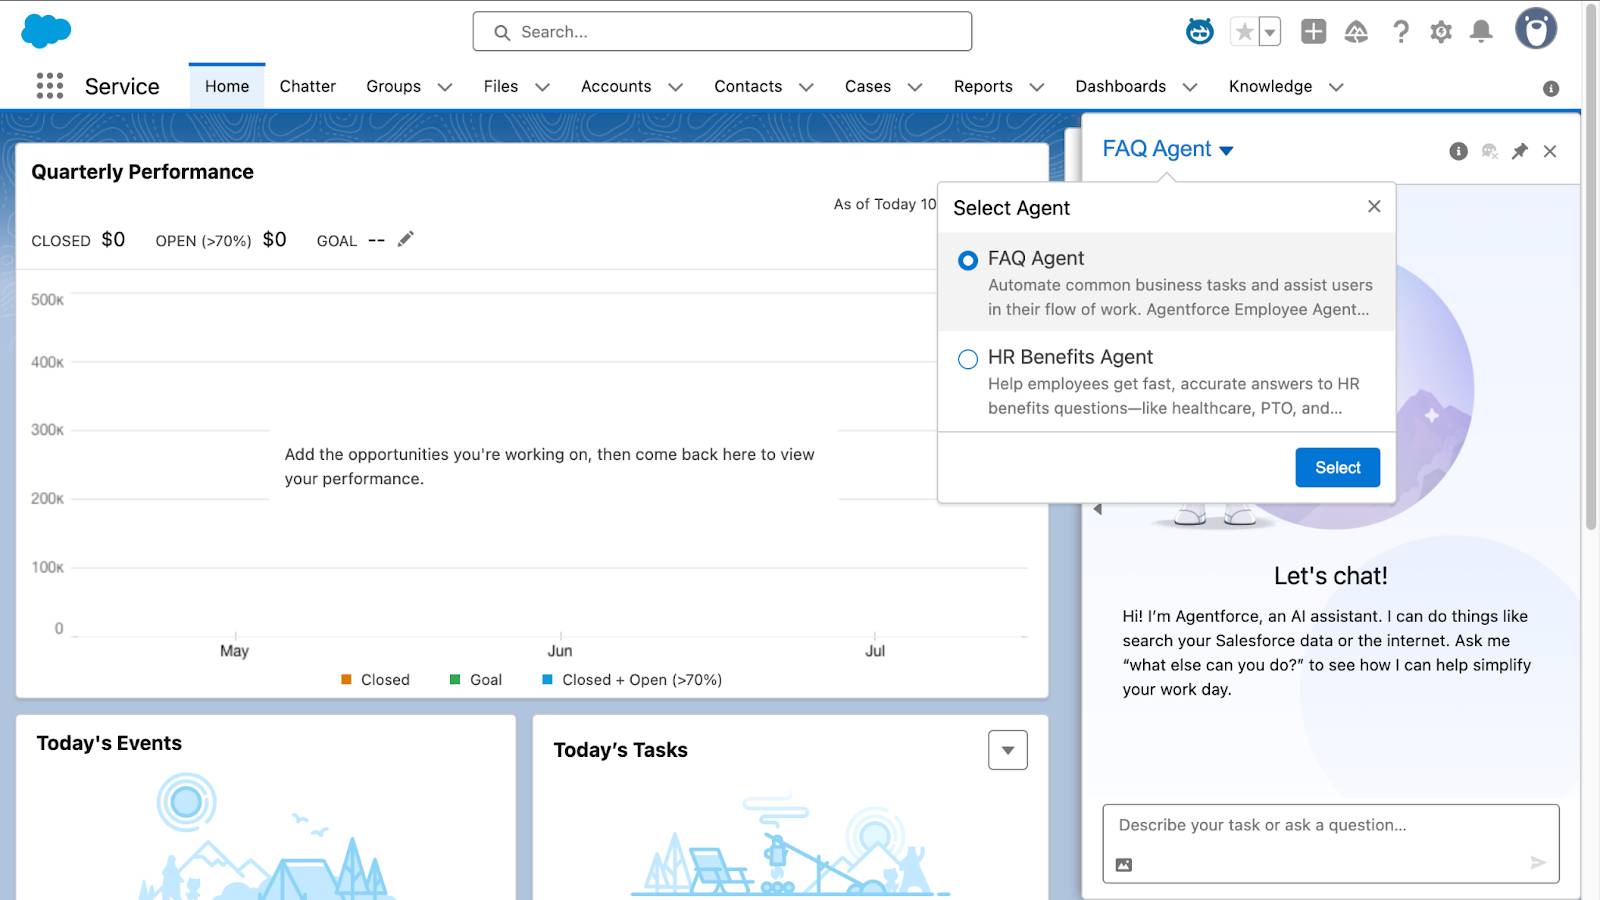
Task: Open the Accounts tab
Action: [616, 86]
